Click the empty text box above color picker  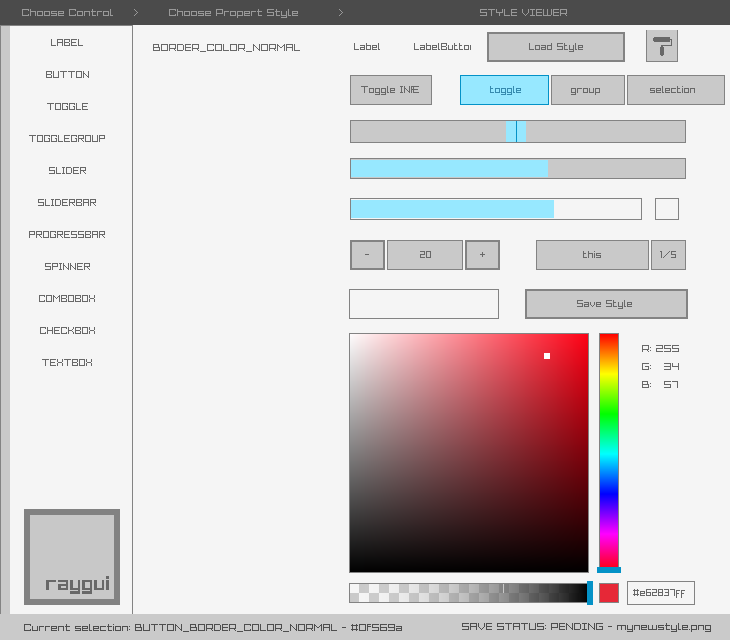coord(424,304)
